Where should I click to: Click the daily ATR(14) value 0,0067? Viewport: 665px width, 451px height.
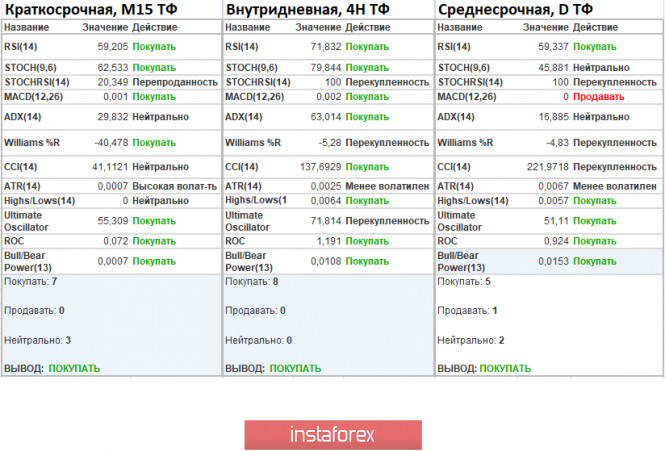click(553, 186)
